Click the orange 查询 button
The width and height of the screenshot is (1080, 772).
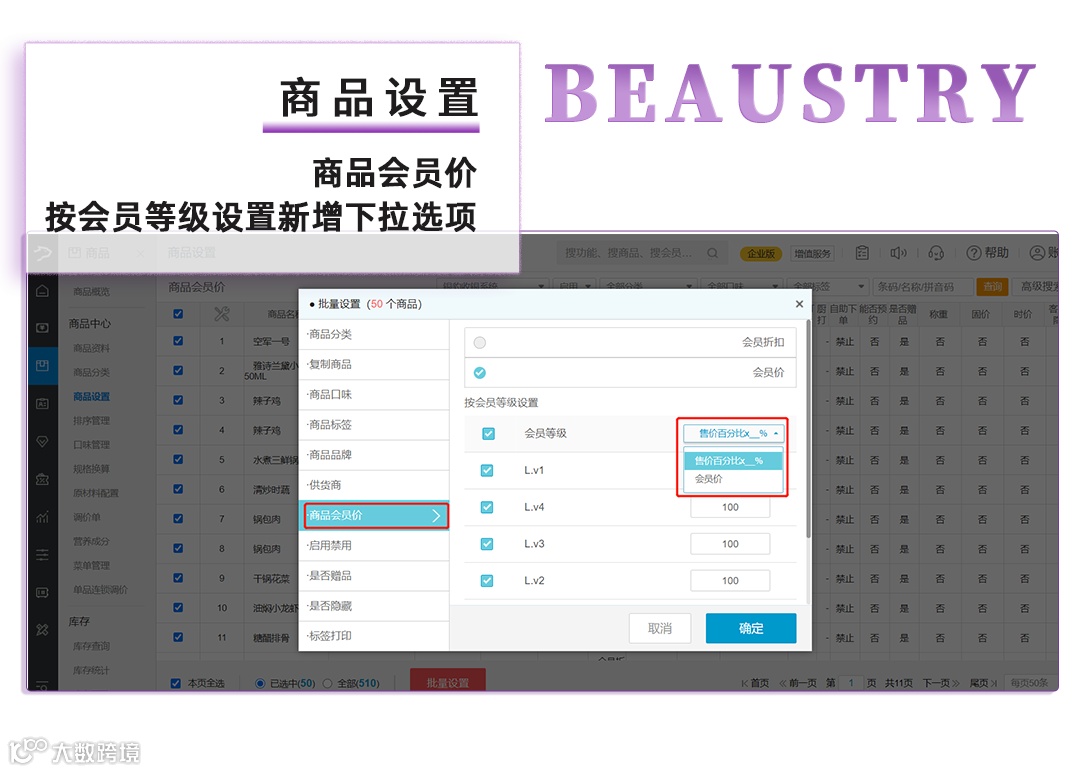tap(993, 286)
